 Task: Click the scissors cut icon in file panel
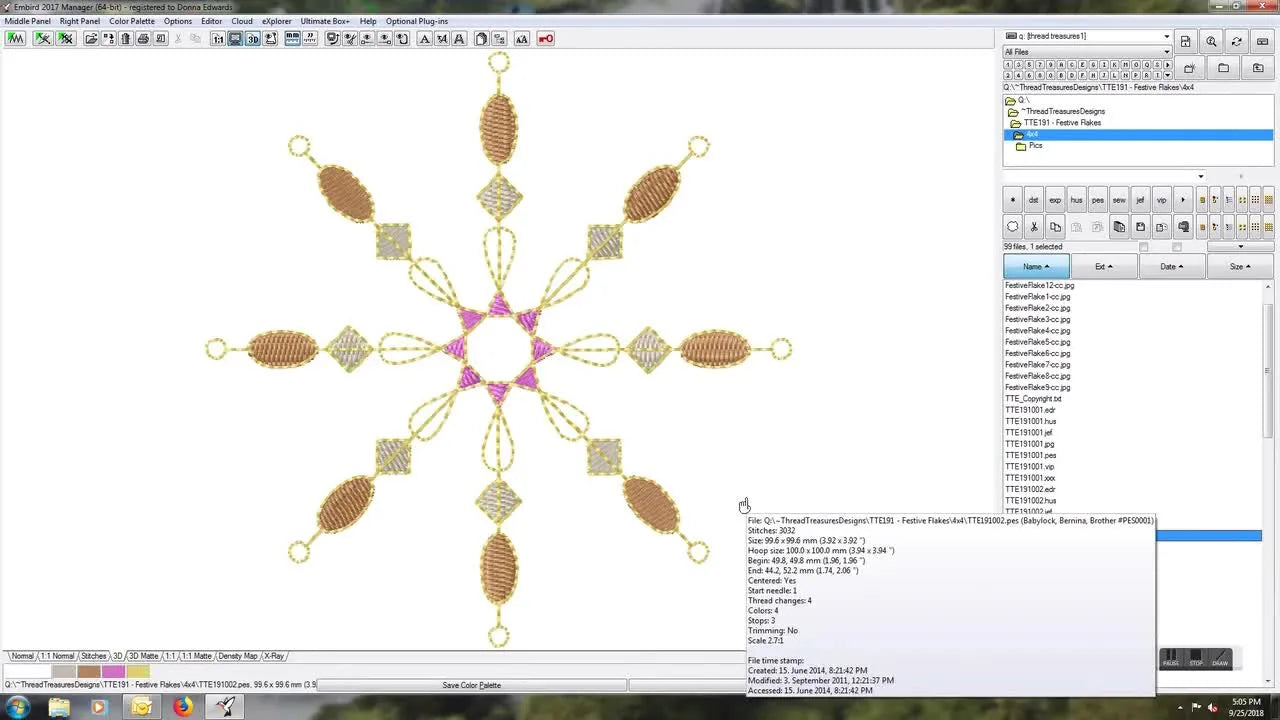1034,227
